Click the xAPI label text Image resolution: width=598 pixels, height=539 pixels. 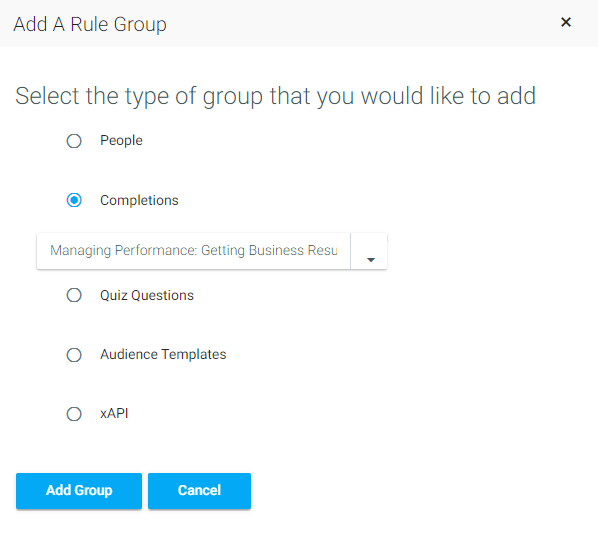[x=114, y=414]
